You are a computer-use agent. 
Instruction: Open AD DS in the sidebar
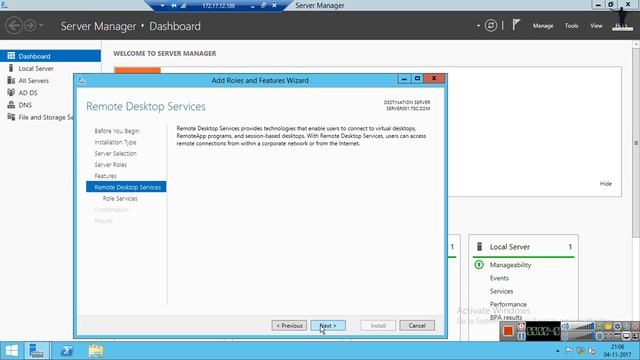point(28,93)
